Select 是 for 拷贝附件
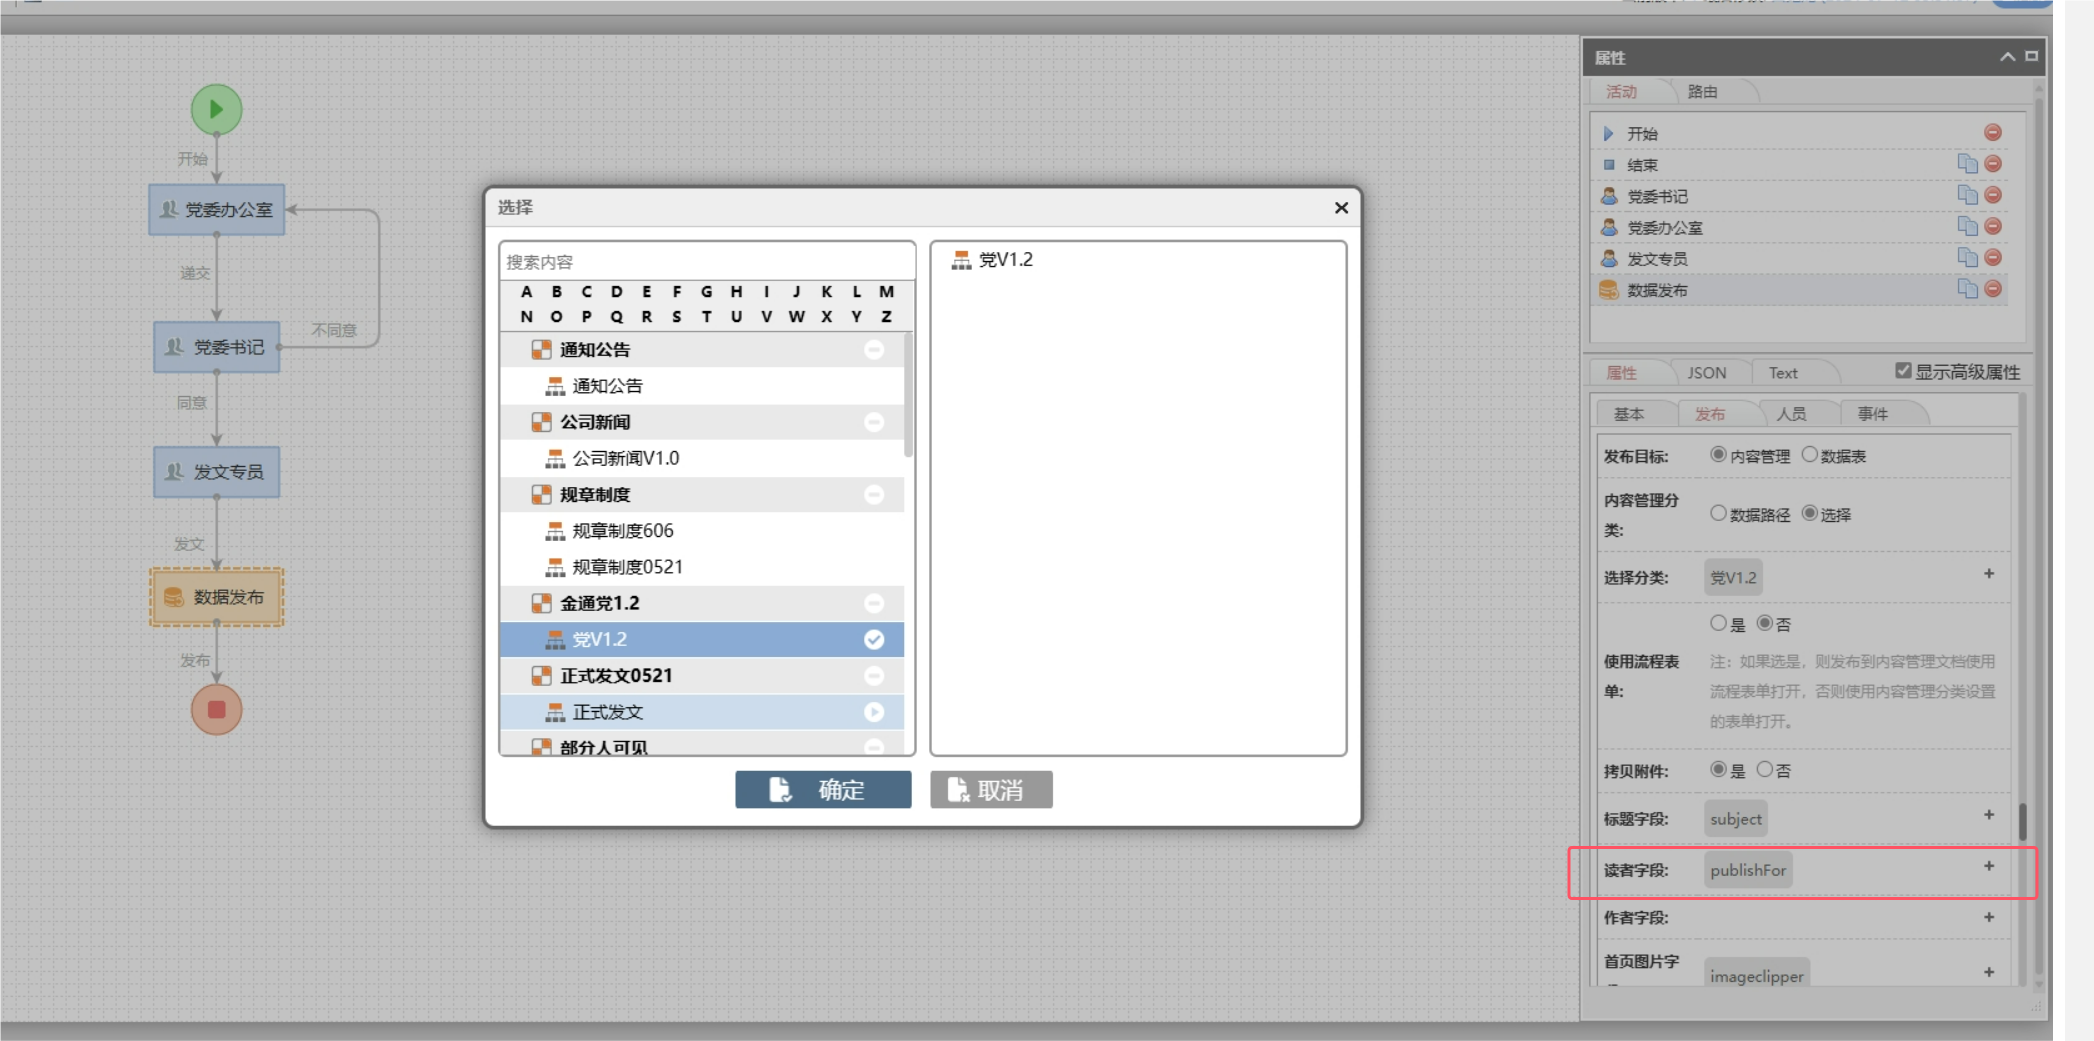This screenshot has width=2094, height=1041. tap(1718, 770)
